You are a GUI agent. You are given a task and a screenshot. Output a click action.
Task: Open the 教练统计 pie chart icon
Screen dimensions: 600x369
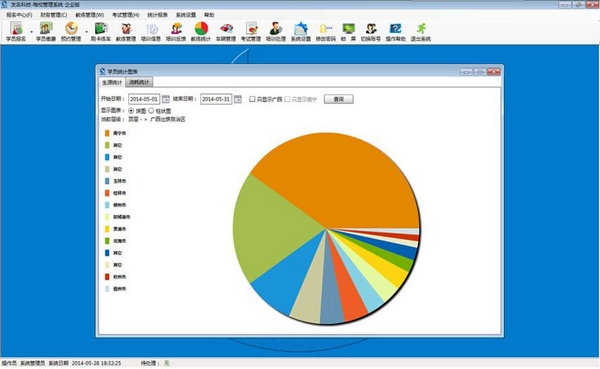pyautogui.click(x=201, y=31)
